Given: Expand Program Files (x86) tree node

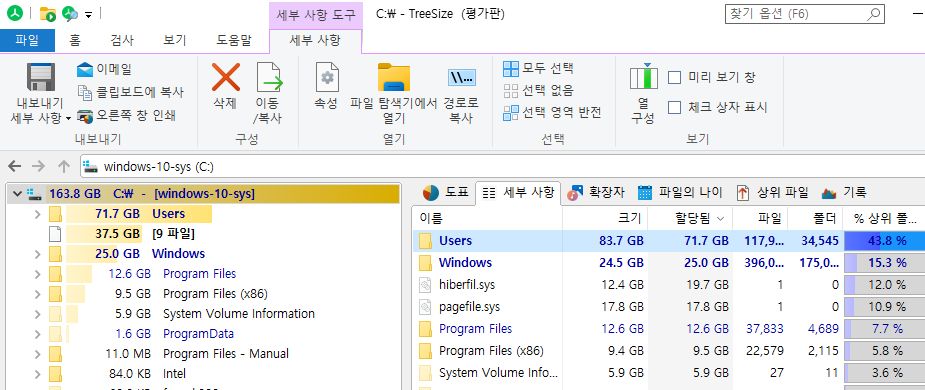Looking at the screenshot, I should (x=38, y=294).
